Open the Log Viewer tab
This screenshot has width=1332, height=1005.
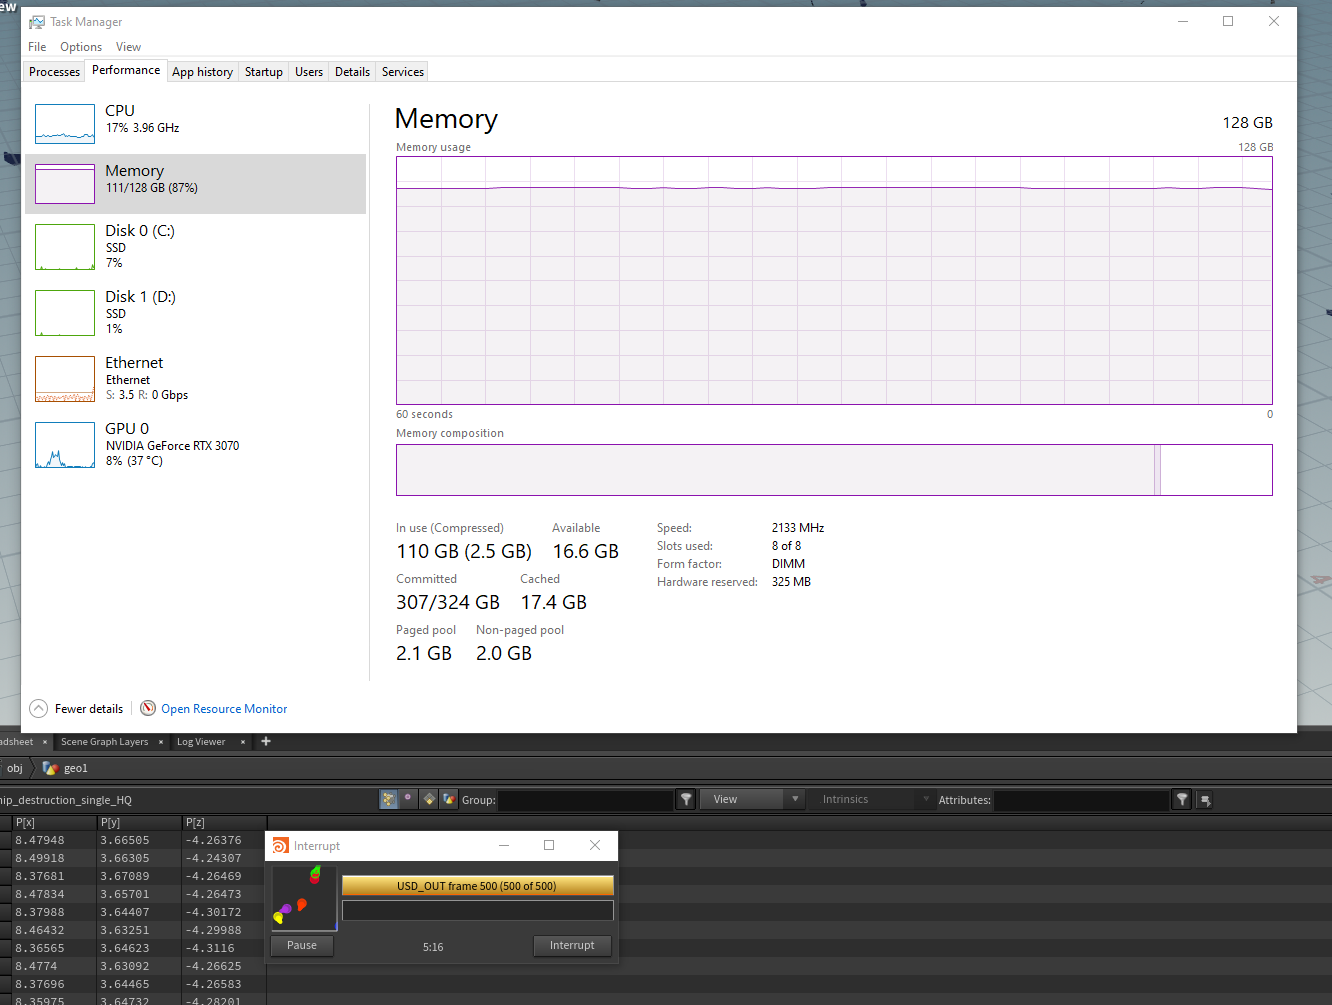coord(201,742)
